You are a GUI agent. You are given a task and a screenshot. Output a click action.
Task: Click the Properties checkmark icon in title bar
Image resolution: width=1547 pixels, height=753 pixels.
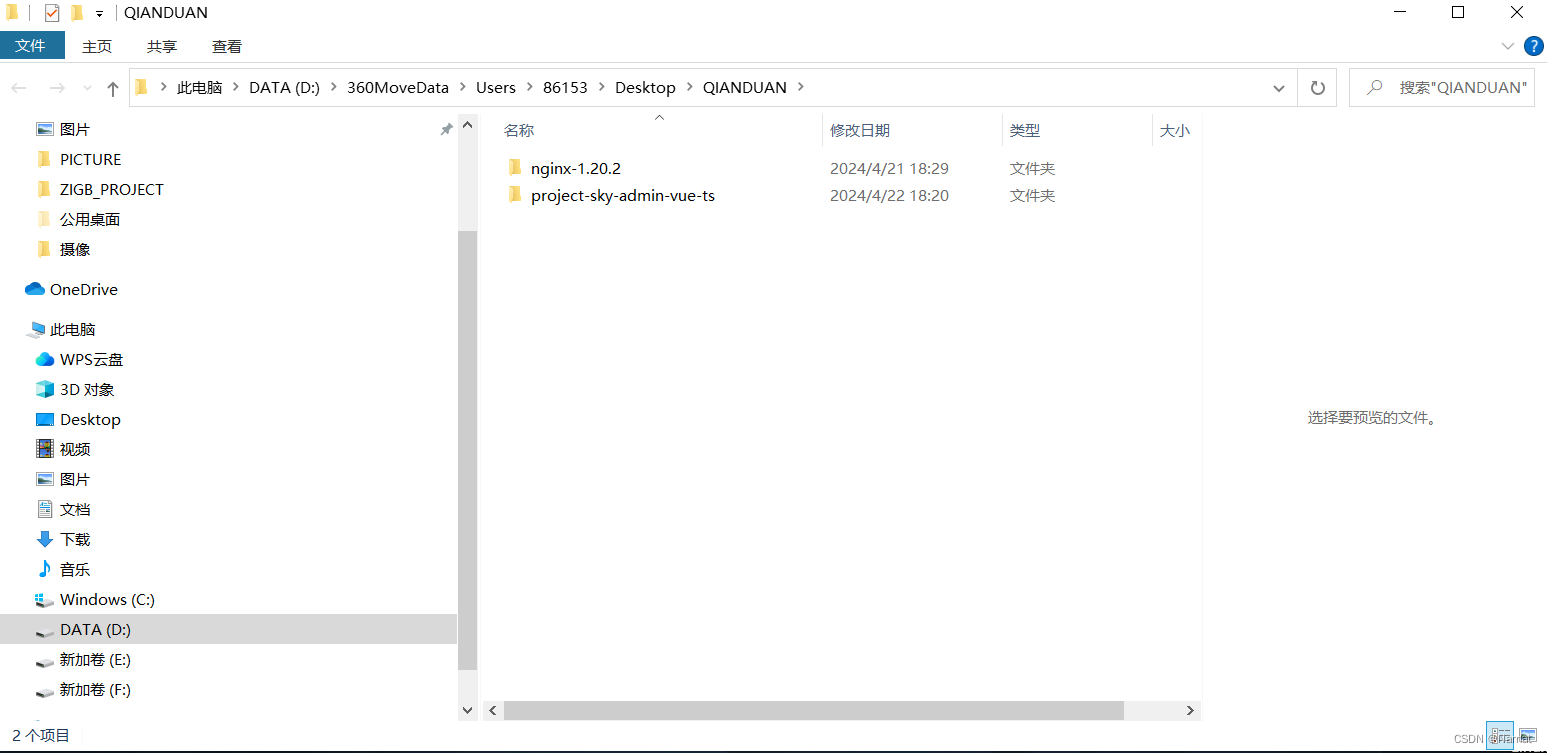point(52,13)
